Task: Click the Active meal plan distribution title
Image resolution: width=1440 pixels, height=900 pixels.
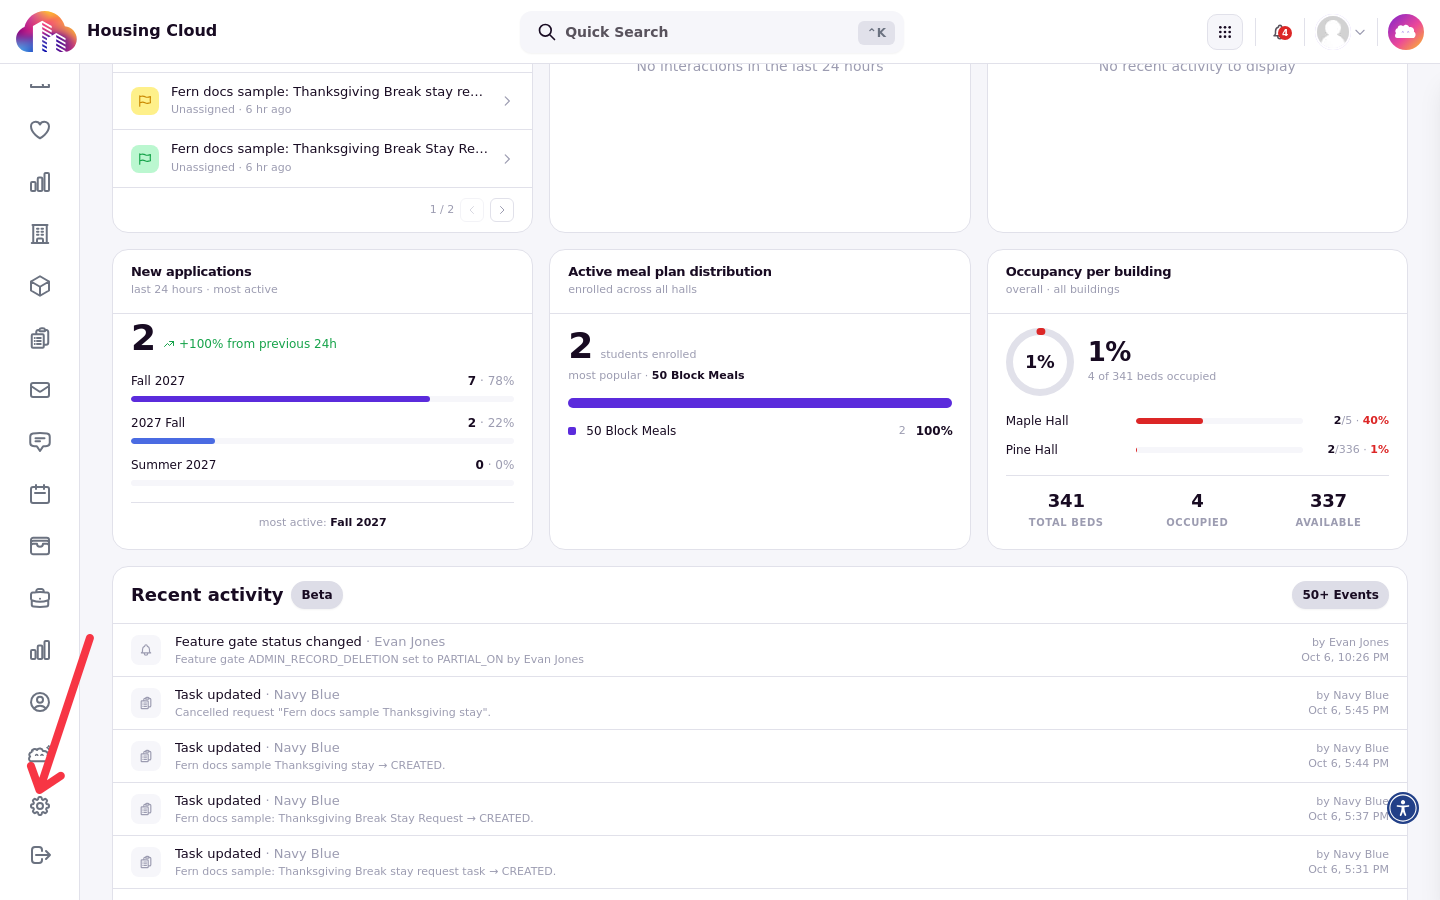Action: pos(670,272)
